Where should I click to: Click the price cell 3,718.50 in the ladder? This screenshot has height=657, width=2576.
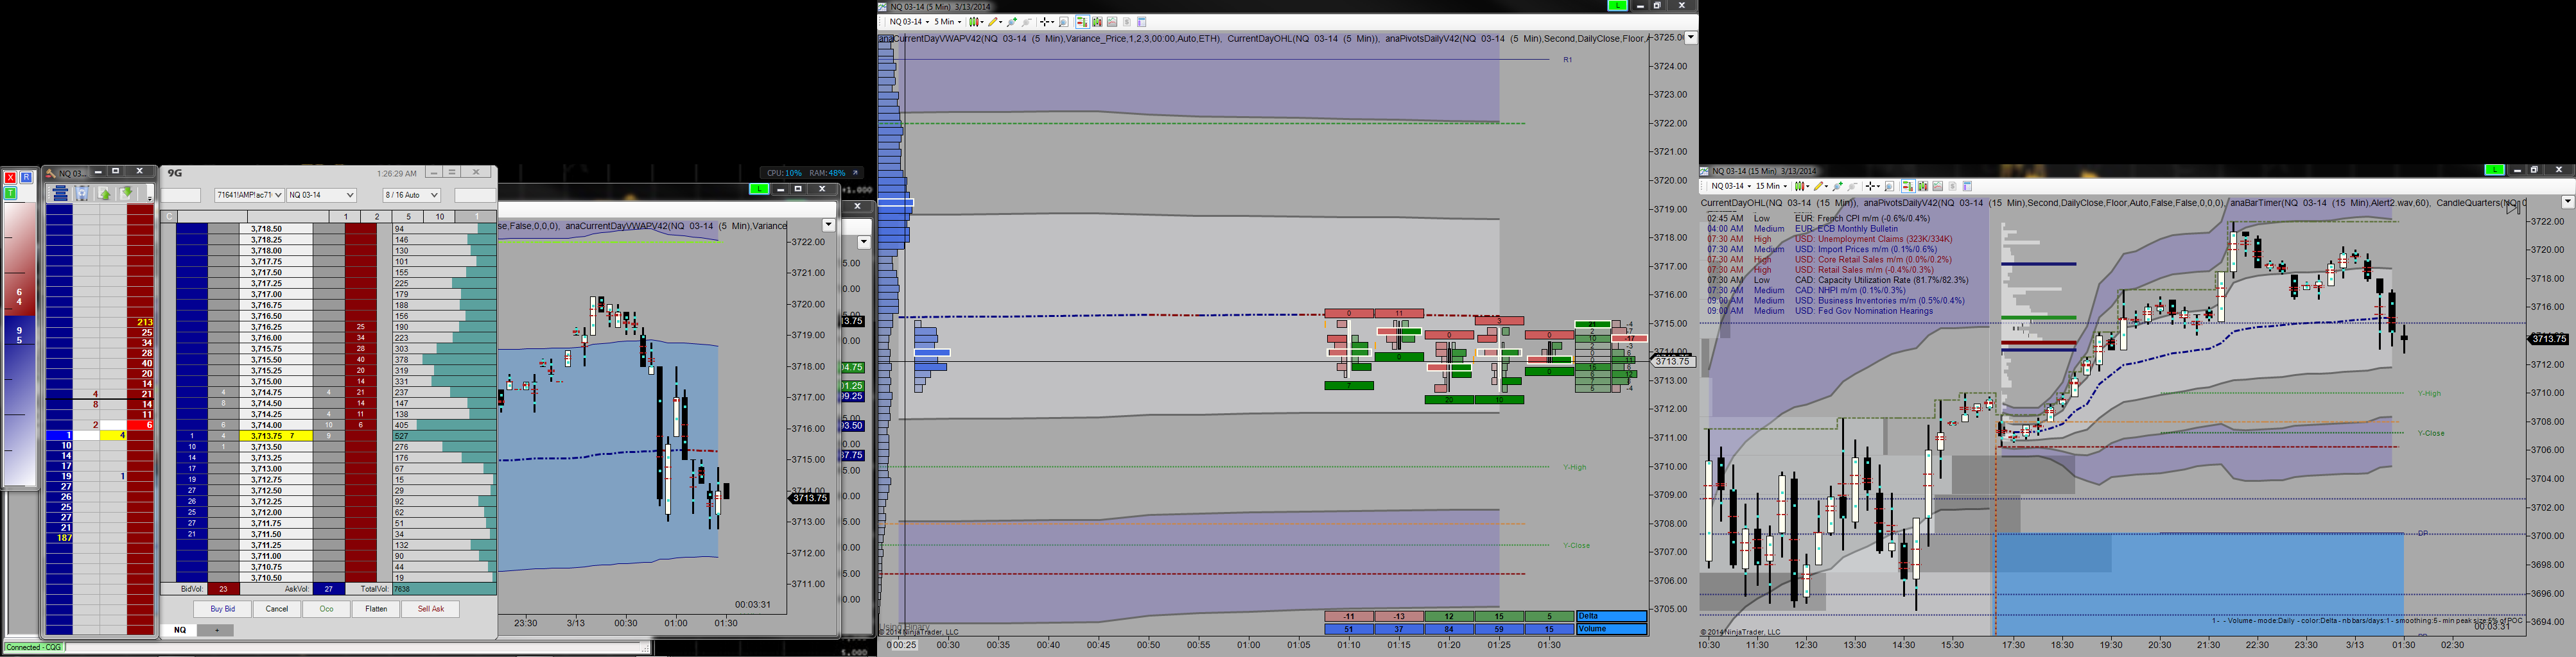[276, 229]
